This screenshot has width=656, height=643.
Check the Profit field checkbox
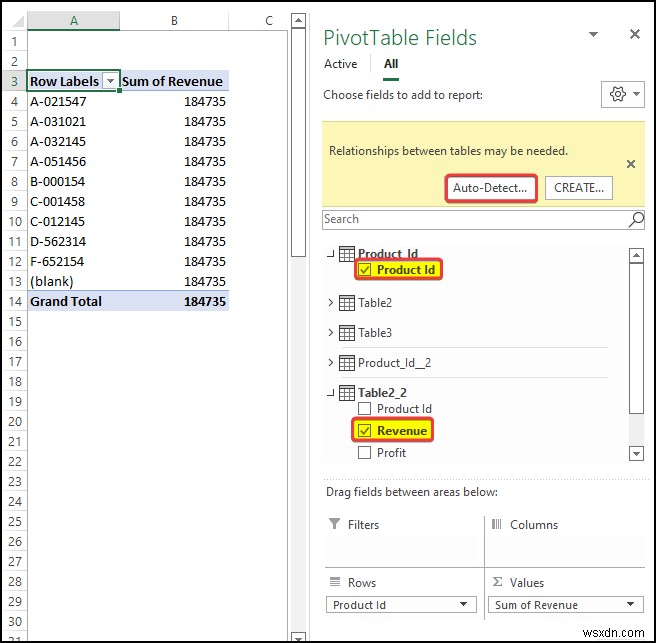point(364,453)
